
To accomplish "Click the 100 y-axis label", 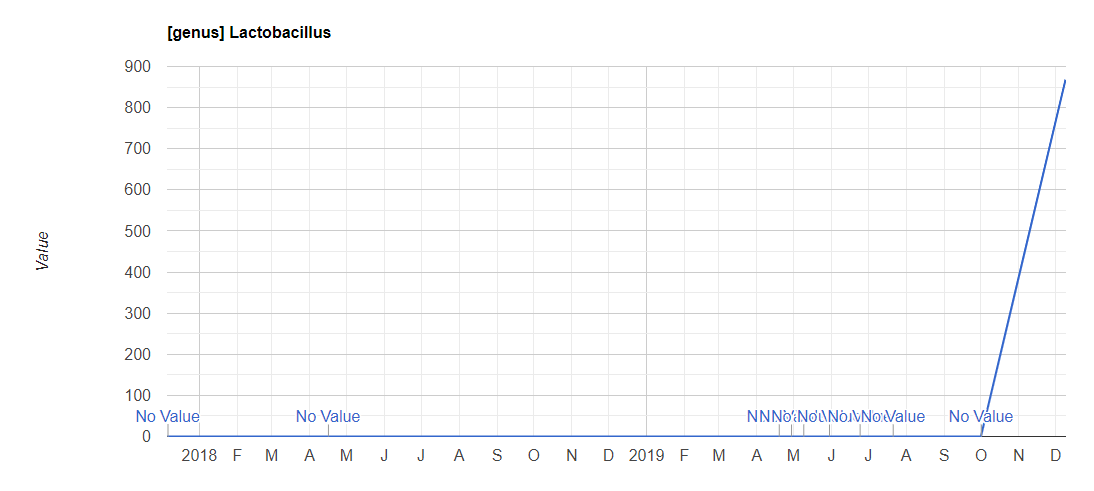I will coord(138,396).
